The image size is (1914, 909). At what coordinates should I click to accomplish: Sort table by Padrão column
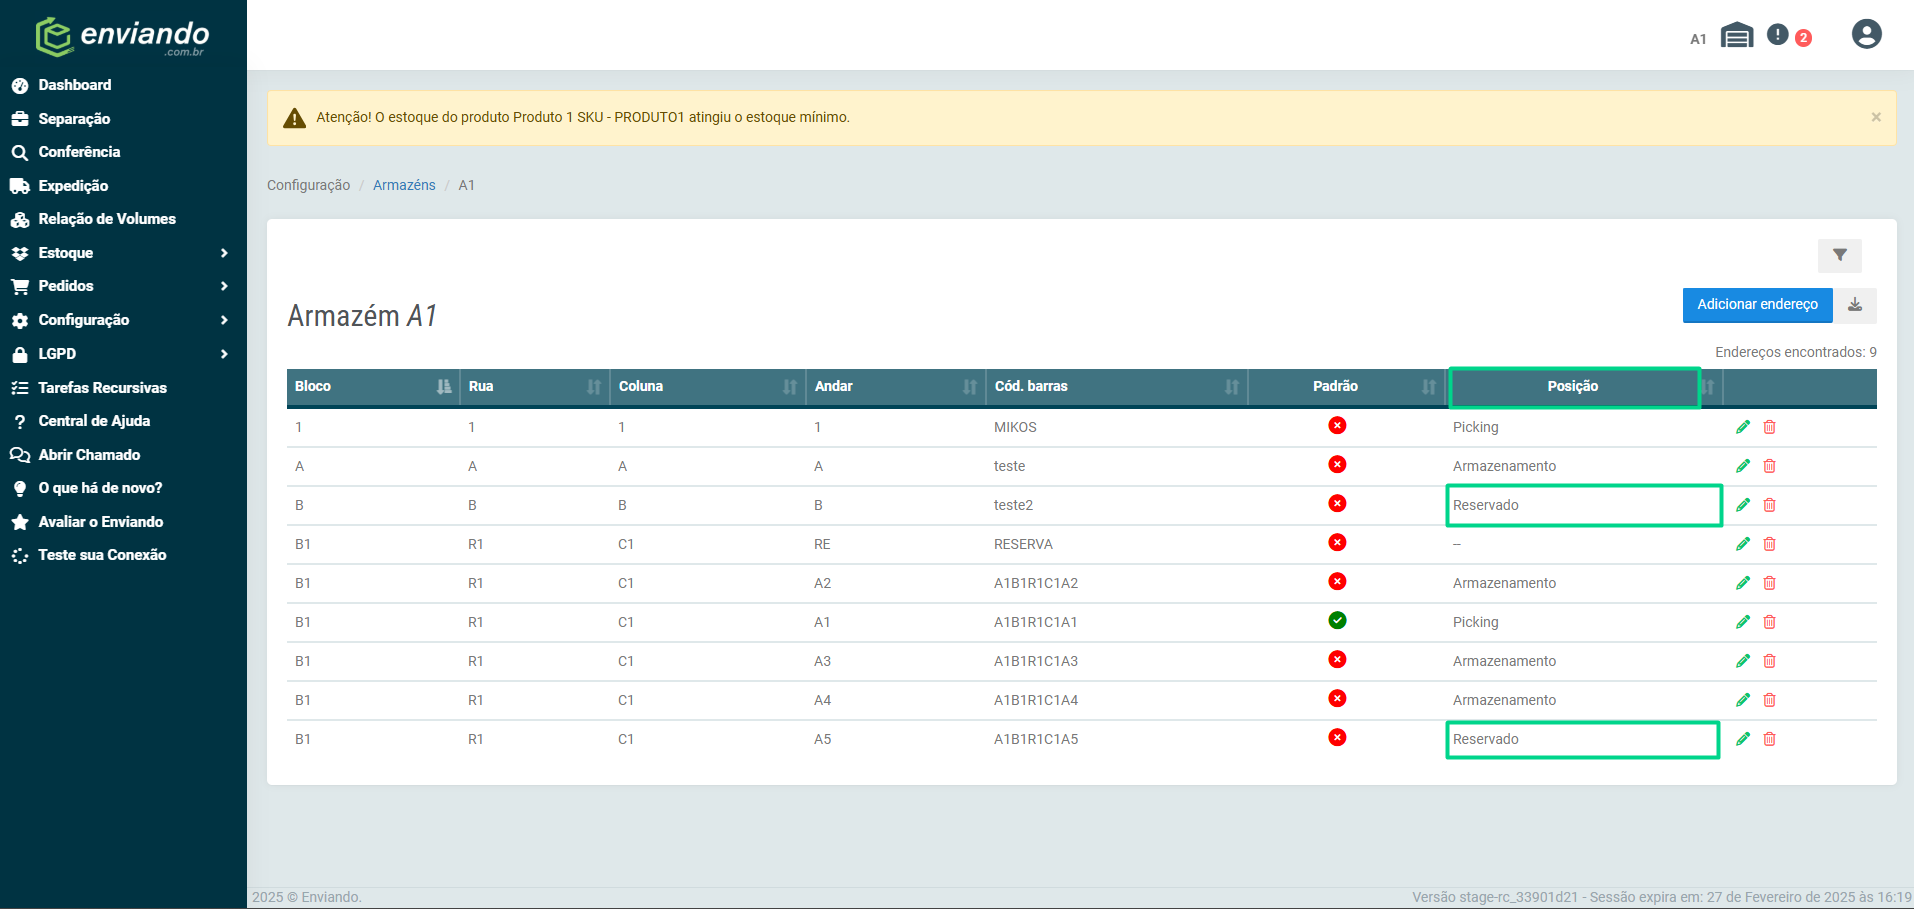tap(1347, 387)
